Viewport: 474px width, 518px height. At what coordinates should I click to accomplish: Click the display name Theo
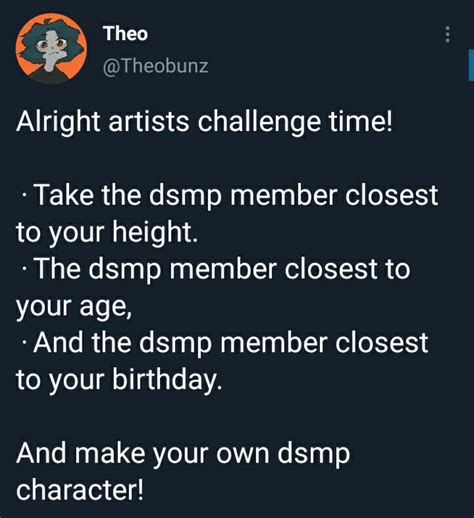(x=125, y=34)
